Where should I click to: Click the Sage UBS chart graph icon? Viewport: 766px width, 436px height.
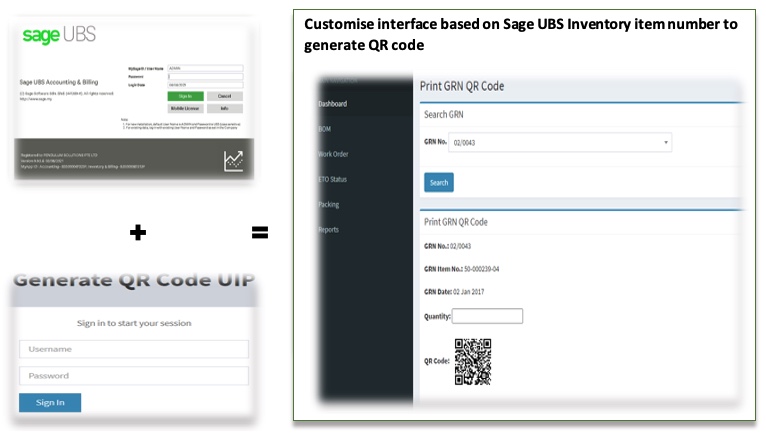(234, 161)
